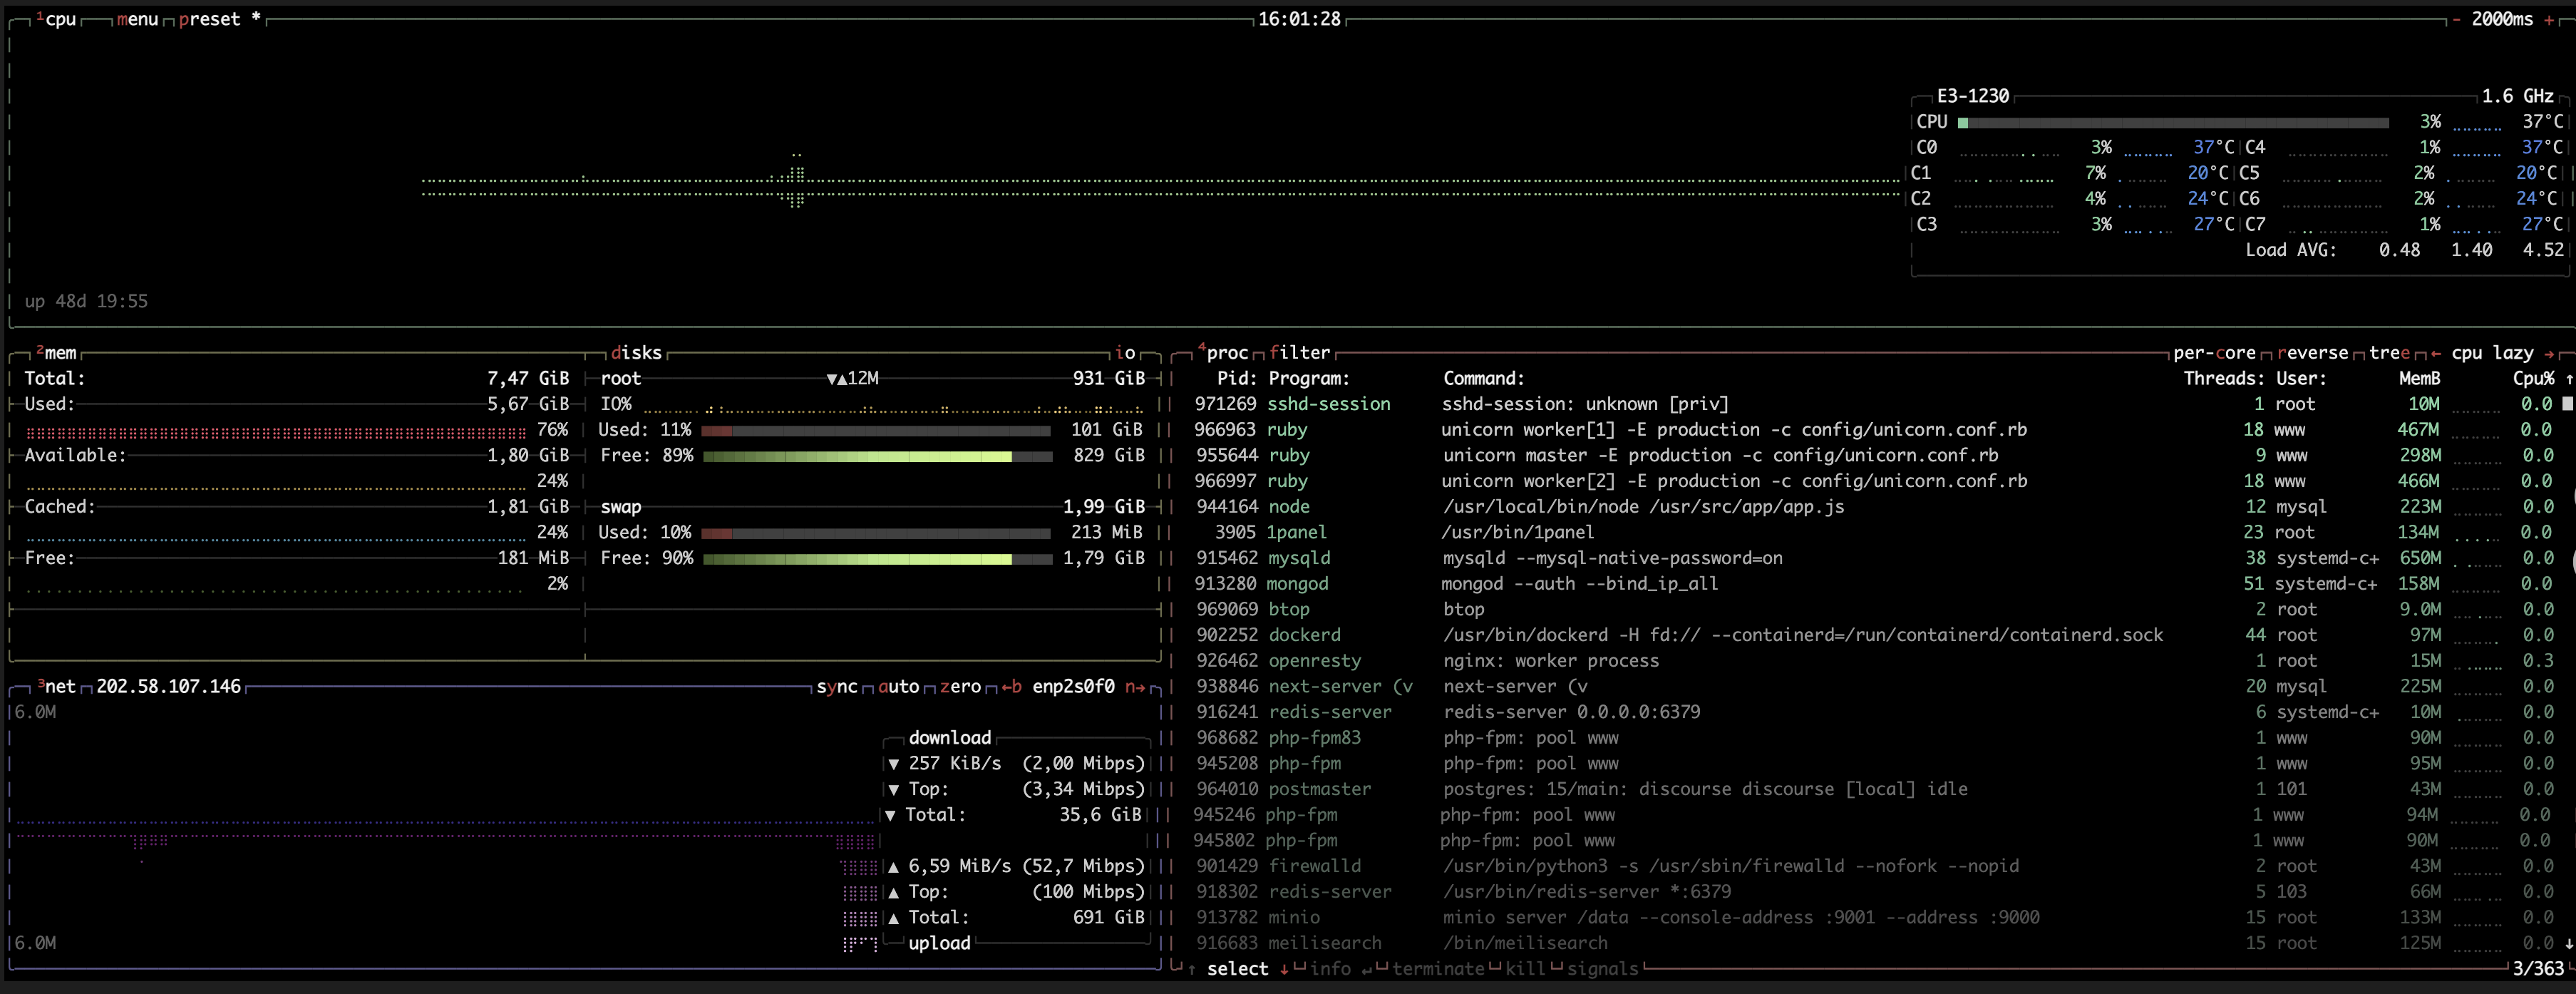The width and height of the screenshot is (2576, 994).
Task: Toggle disks io mode display
Action: (x=1125, y=353)
